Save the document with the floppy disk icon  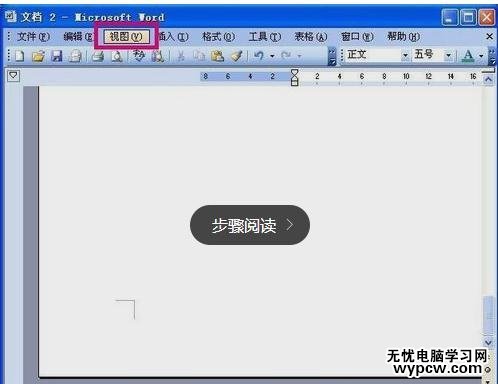(57, 56)
